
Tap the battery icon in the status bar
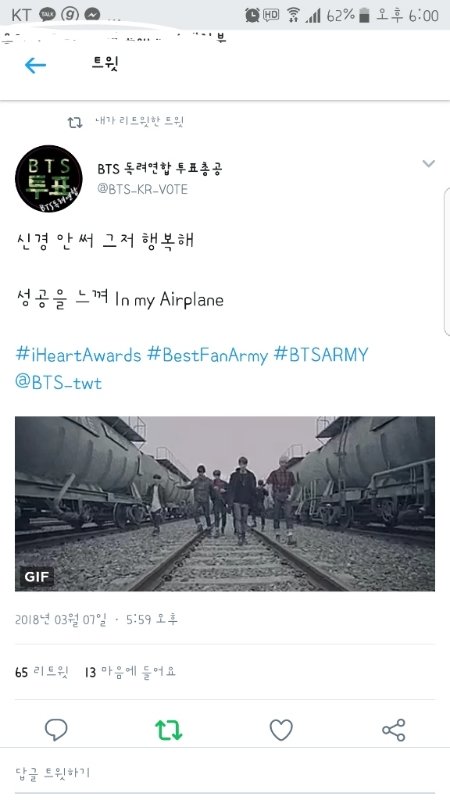pos(364,16)
